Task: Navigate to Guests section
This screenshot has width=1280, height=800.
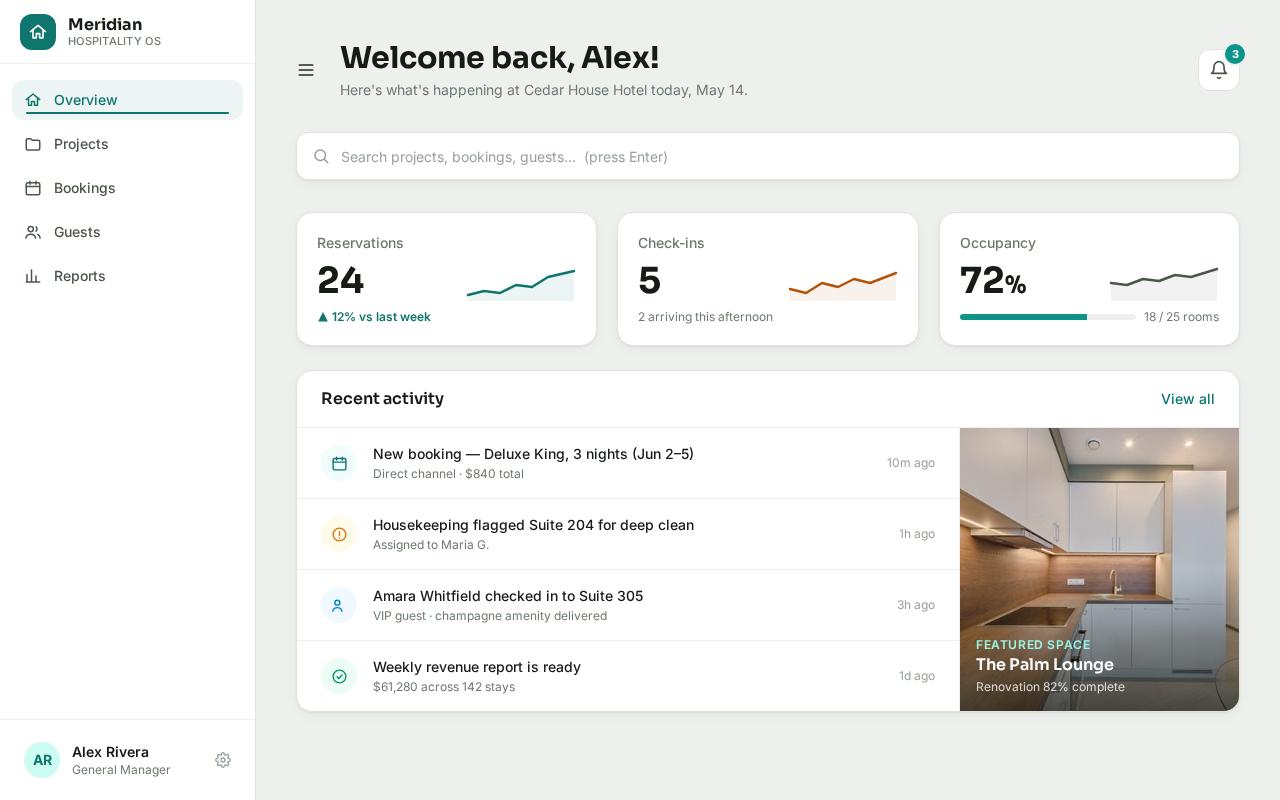Action: 127,232
